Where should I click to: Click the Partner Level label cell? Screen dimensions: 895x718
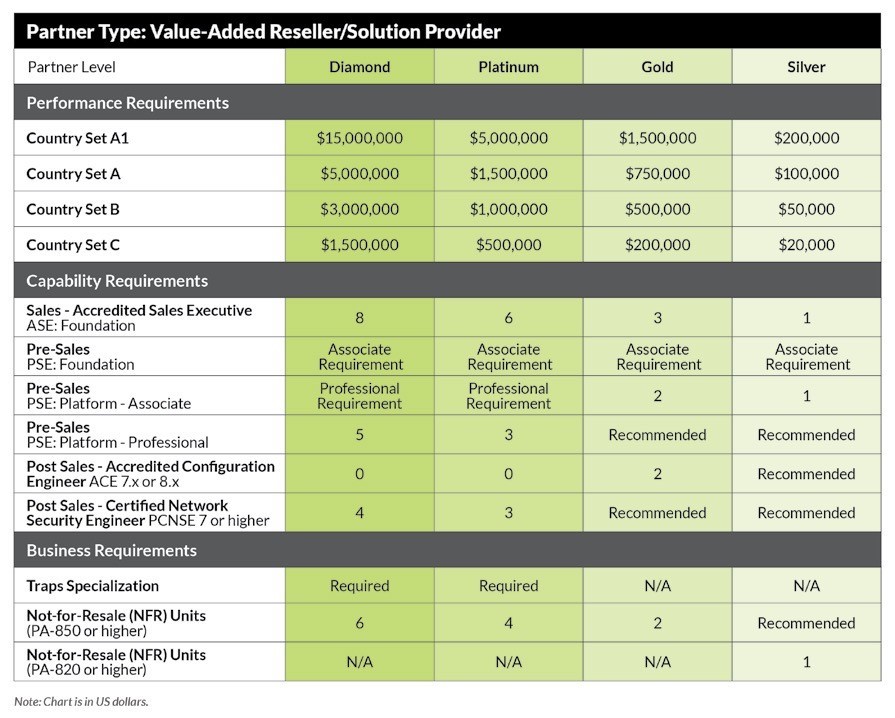71,67
